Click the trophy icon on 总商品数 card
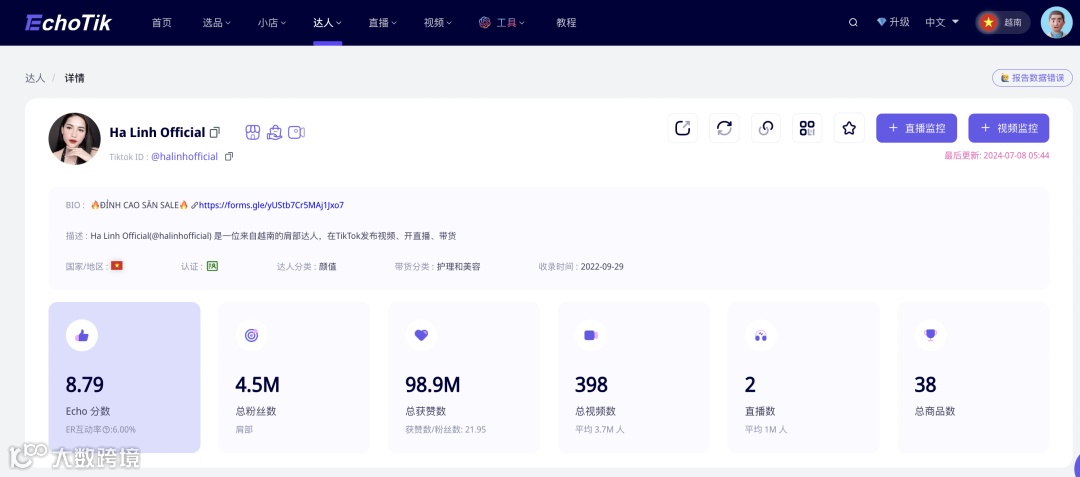 [931, 335]
